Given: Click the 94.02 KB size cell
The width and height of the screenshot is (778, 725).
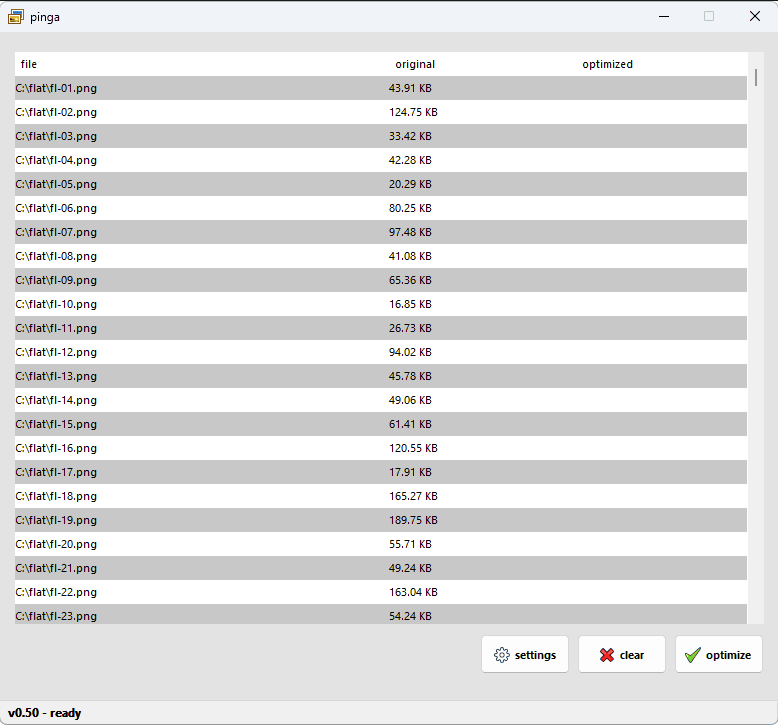Looking at the screenshot, I should tap(410, 352).
